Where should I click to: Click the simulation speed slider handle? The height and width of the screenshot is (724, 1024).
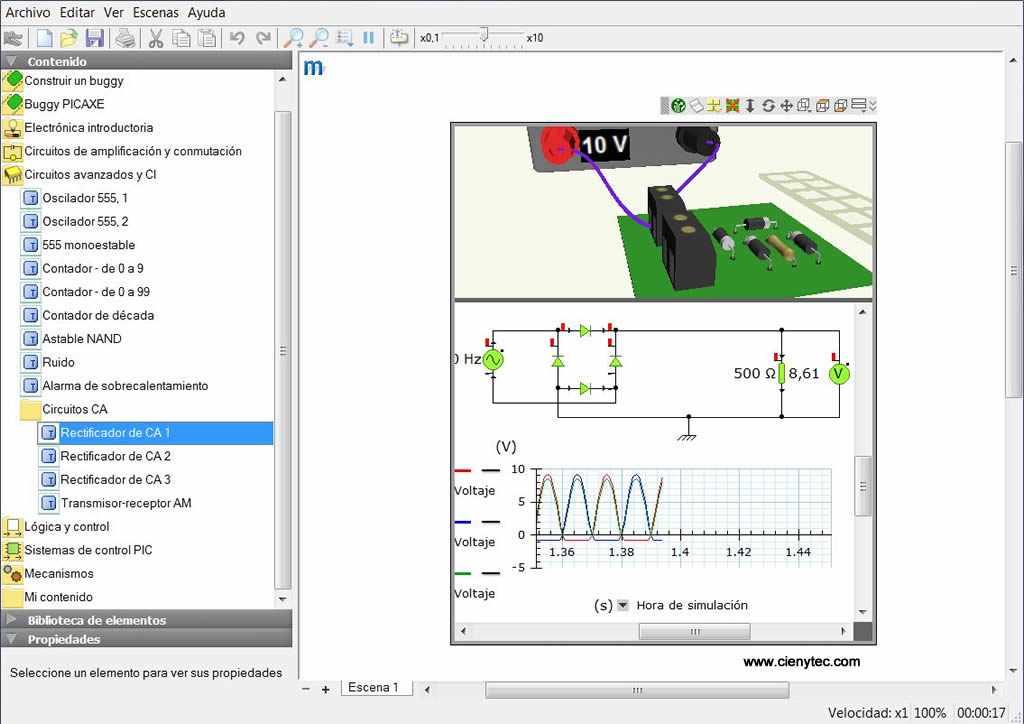click(484, 36)
